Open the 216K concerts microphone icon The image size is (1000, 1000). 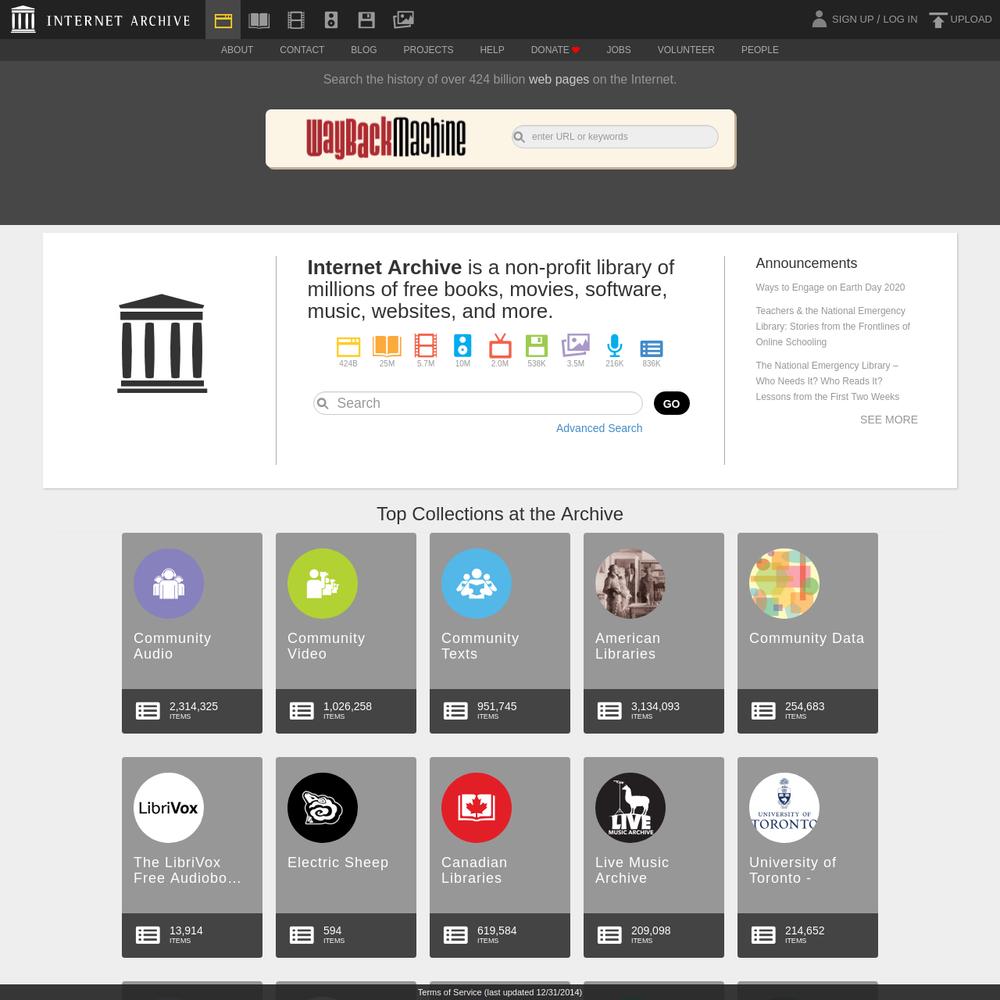[x=614, y=346]
